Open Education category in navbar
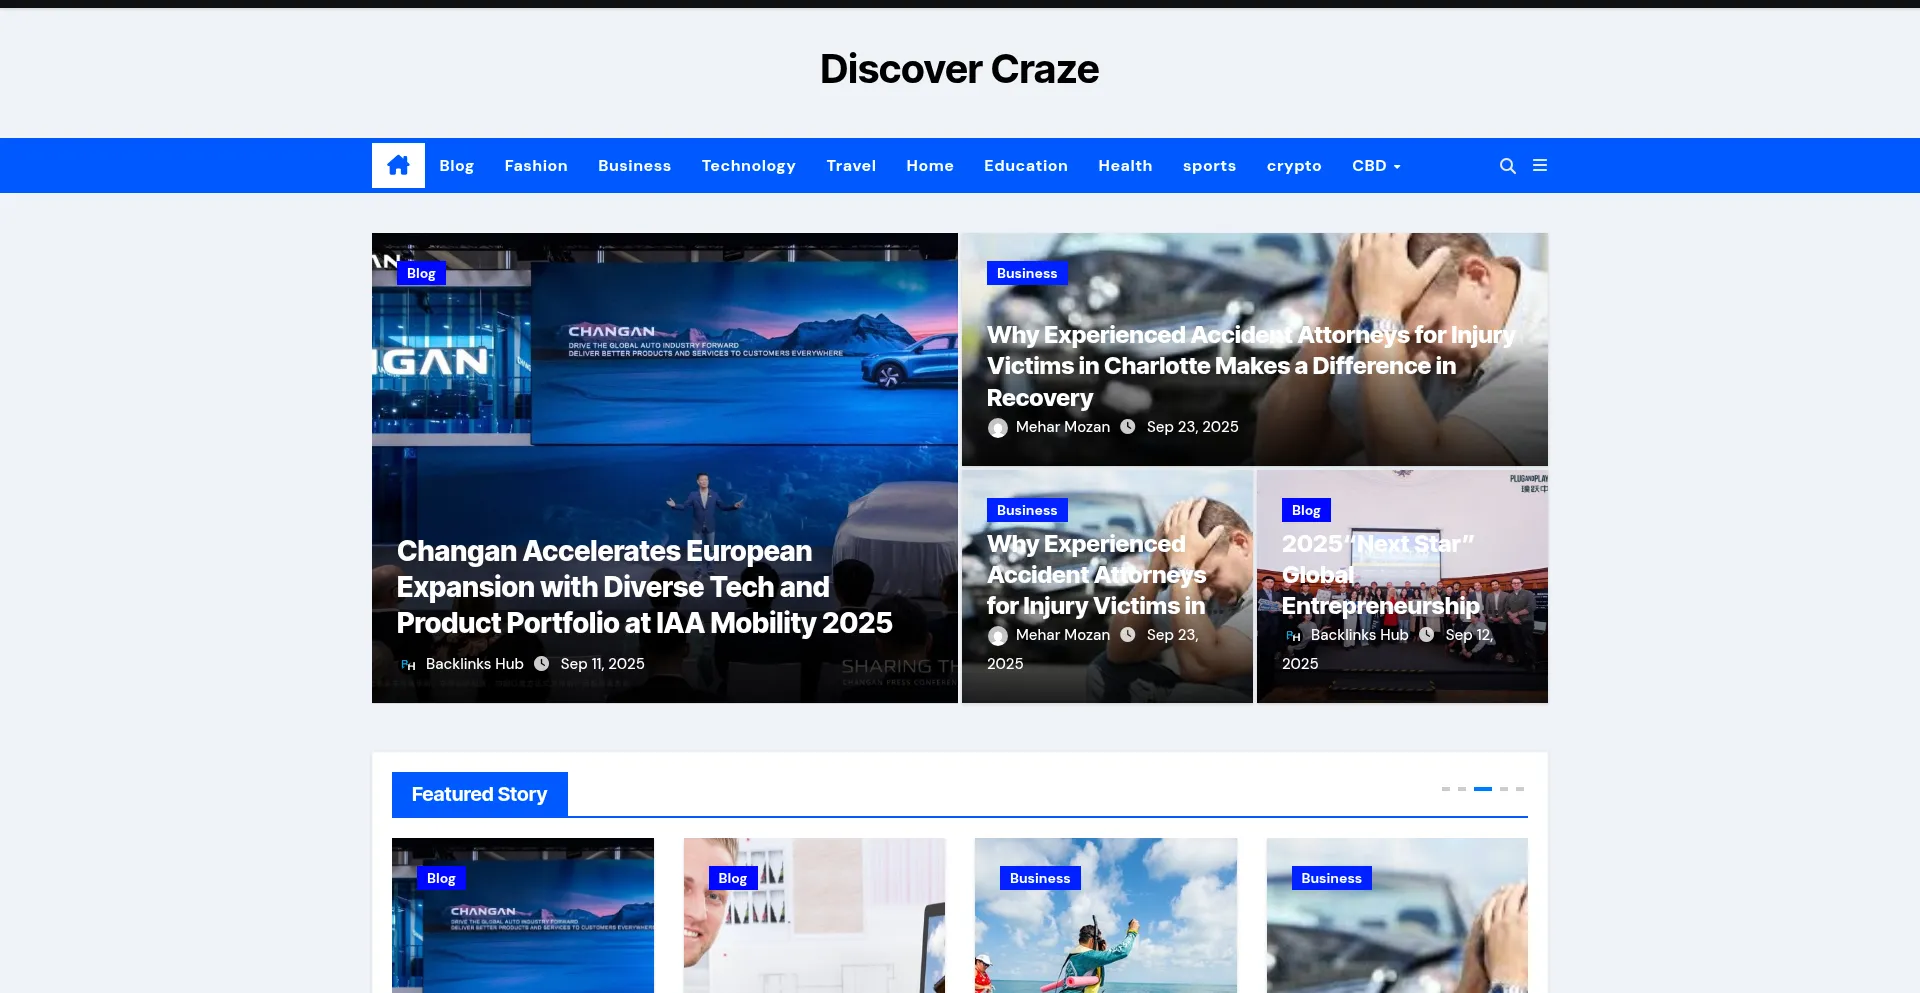Viewport: 1920px width, 993px height. tap(1026, 166)
